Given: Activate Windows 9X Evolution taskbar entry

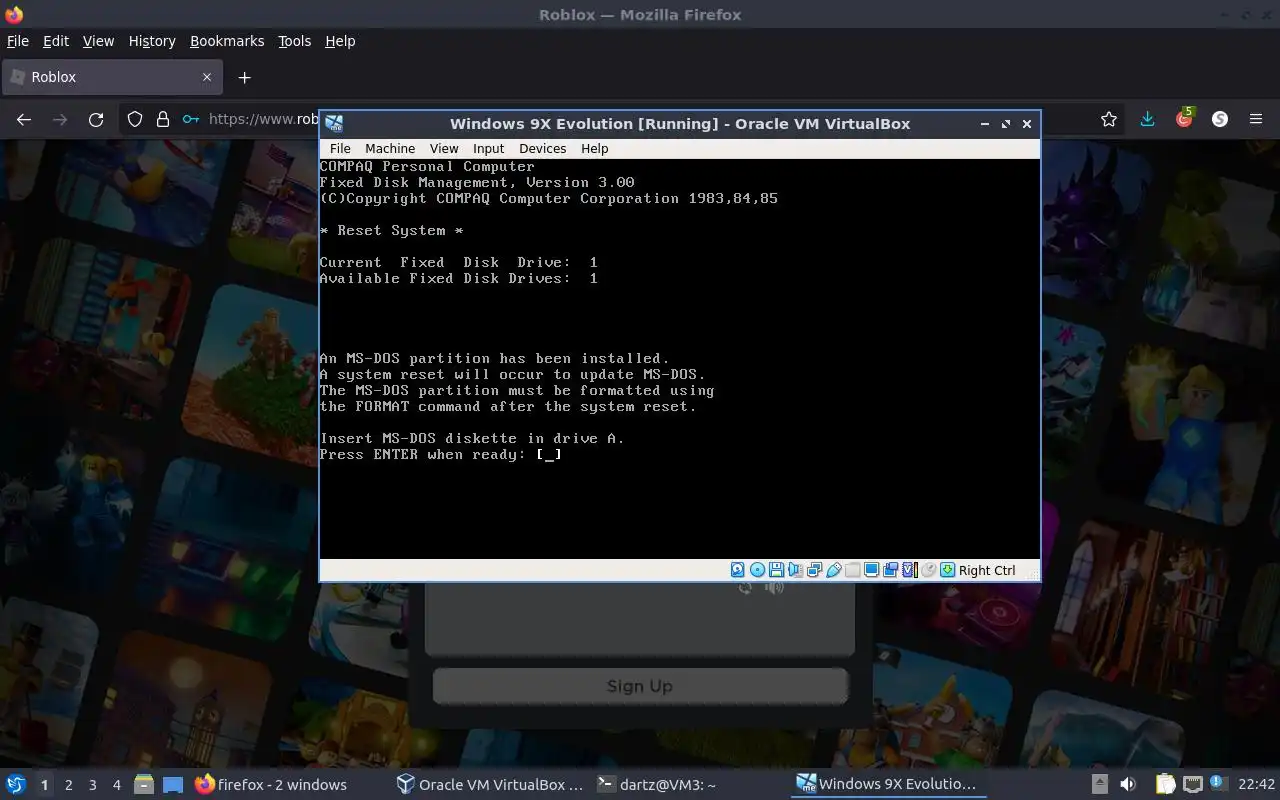Looking at the screenshot, I should [887, 785].
